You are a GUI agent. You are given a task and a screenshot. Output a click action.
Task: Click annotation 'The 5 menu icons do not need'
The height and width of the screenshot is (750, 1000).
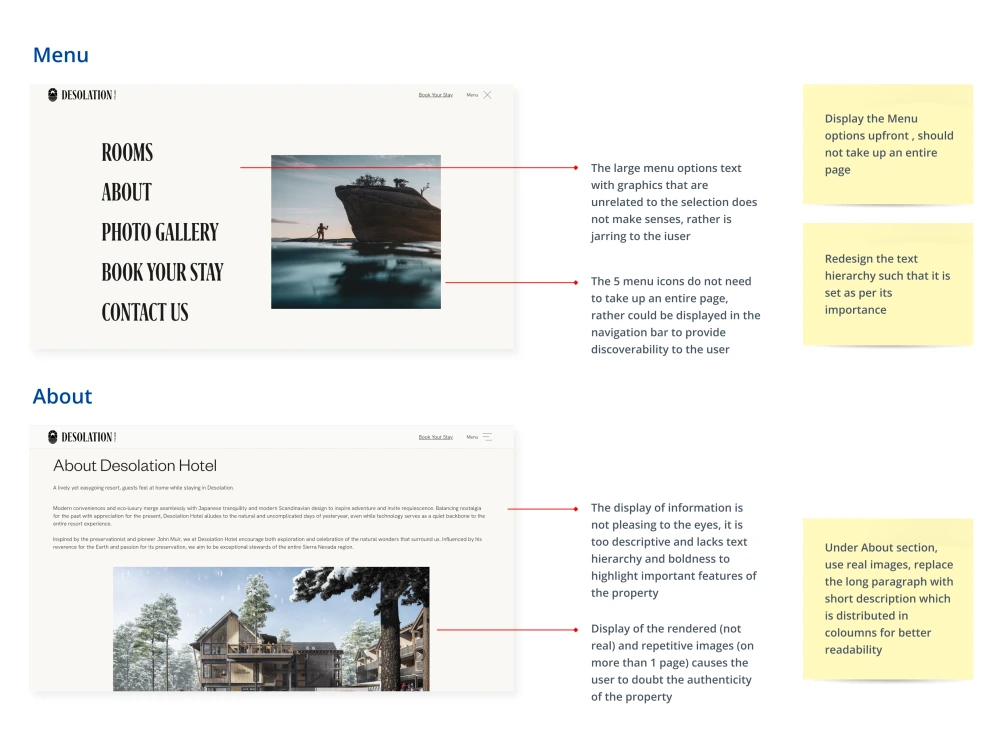pyautogui.click(x=675, y=315)
